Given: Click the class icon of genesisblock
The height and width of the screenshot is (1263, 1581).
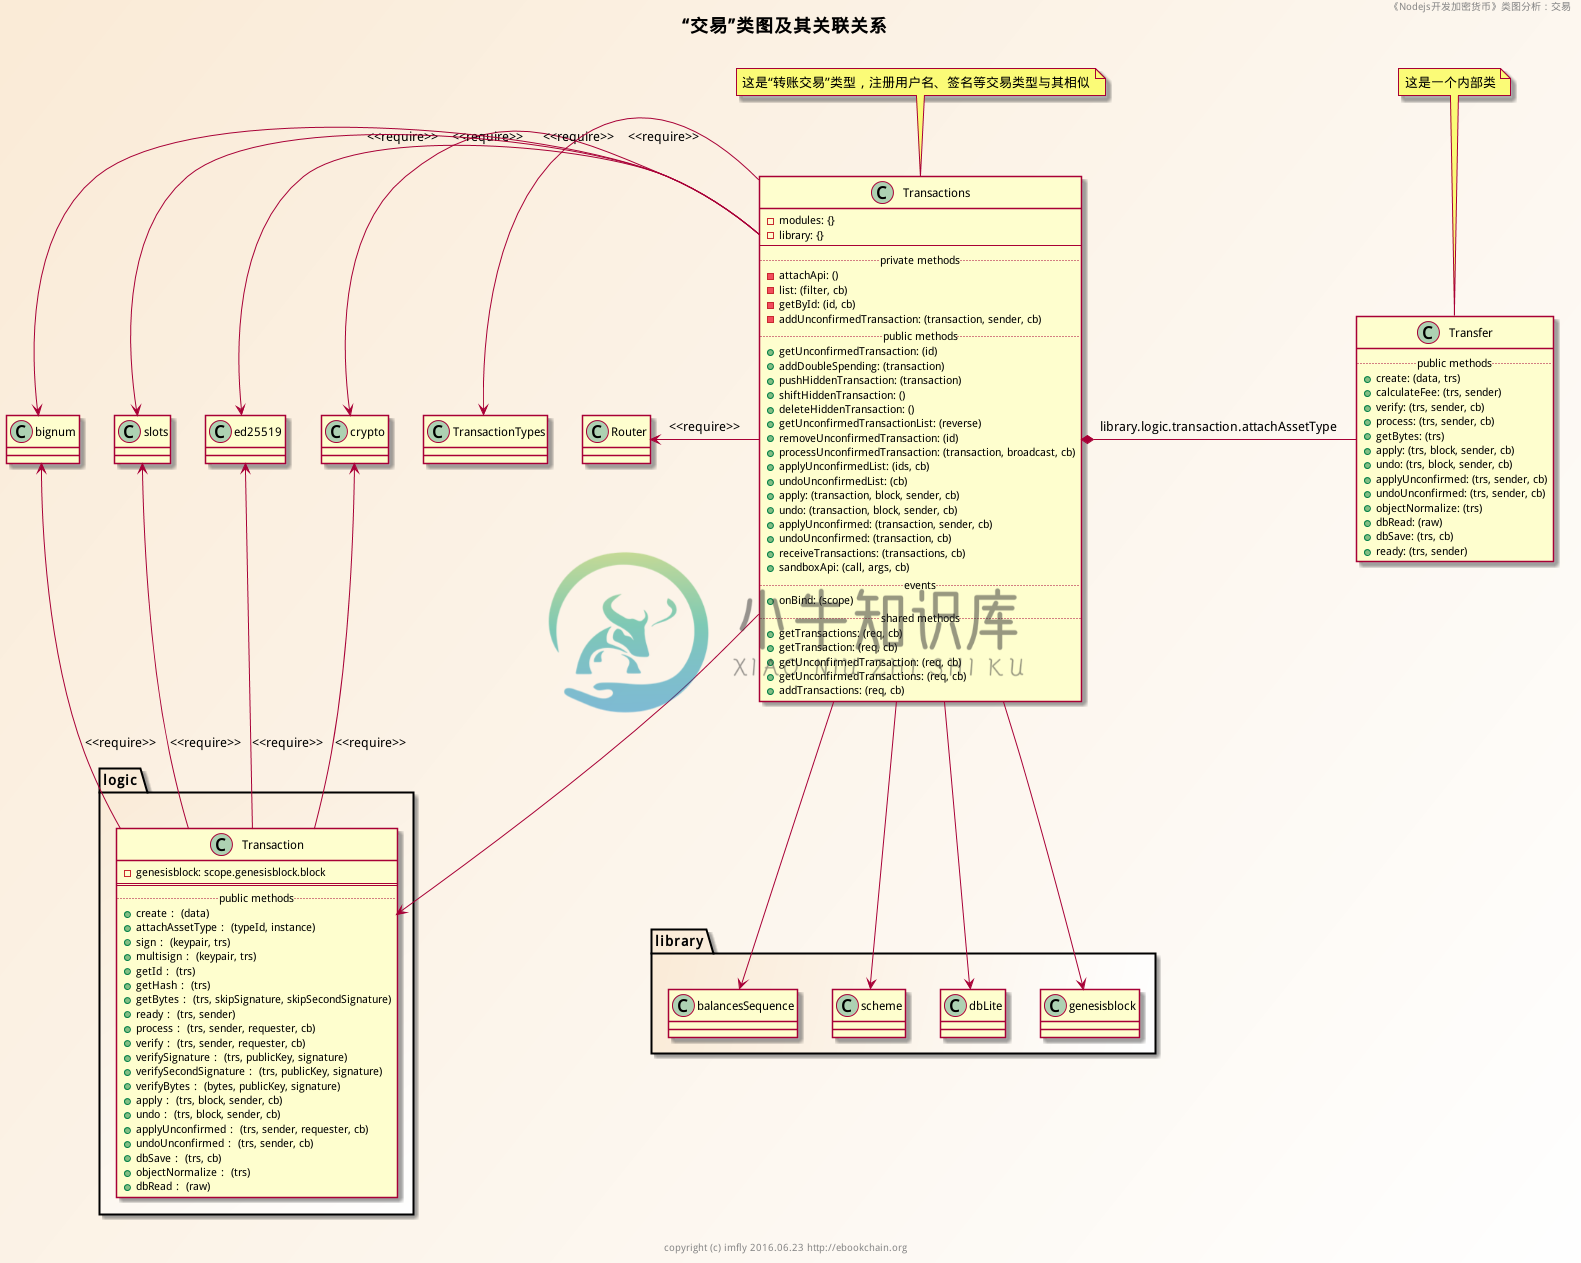Looking at the screenshot, I should [1056, 1006].
